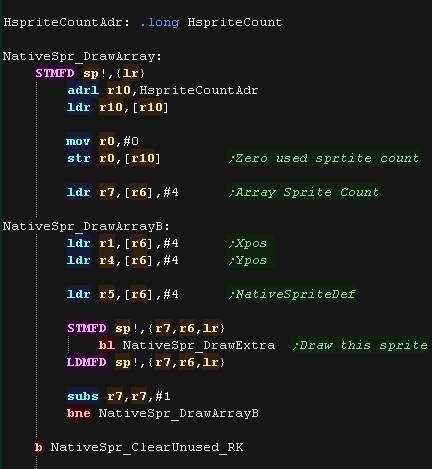Screen dimensions: 432x469
Task: Click the NativeSpr_ClearUnused_RK branch target
Action: point(147,447)
